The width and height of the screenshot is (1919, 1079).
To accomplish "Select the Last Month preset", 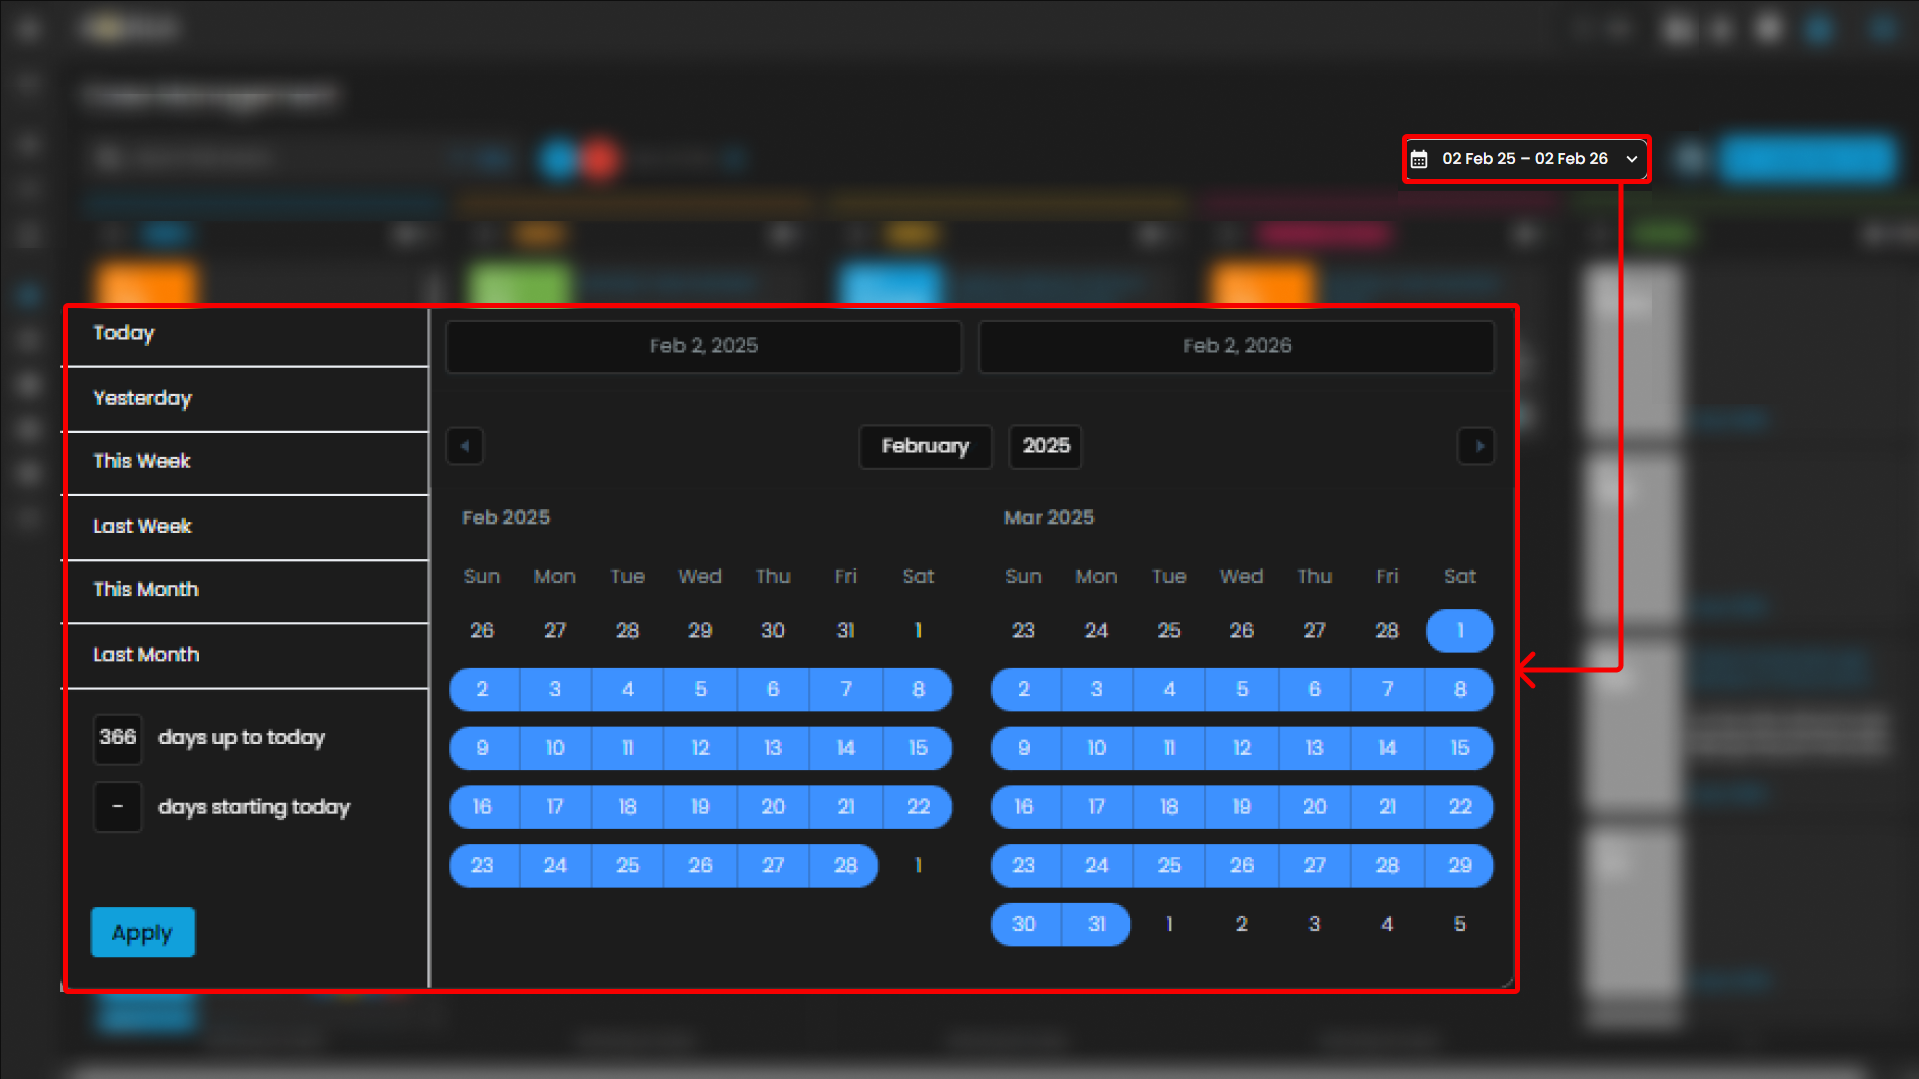I will [x=146, y=654].
